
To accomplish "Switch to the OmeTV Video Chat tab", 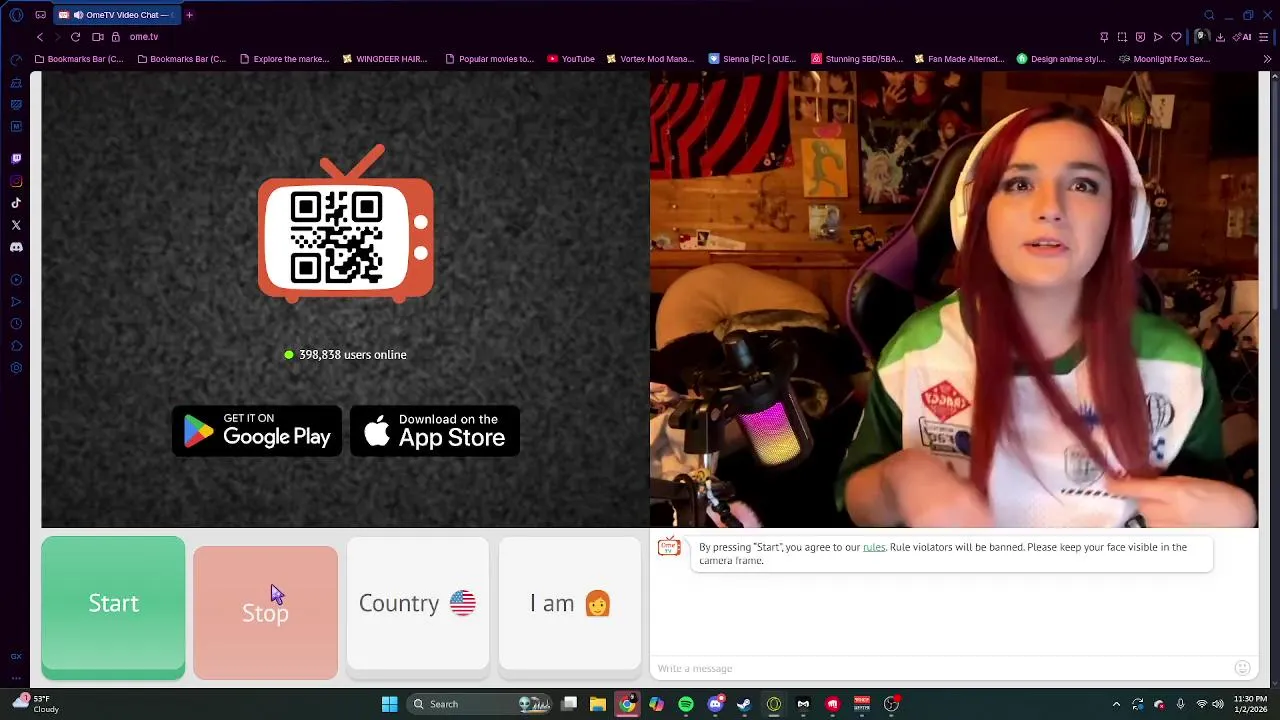I will (115, 15).
